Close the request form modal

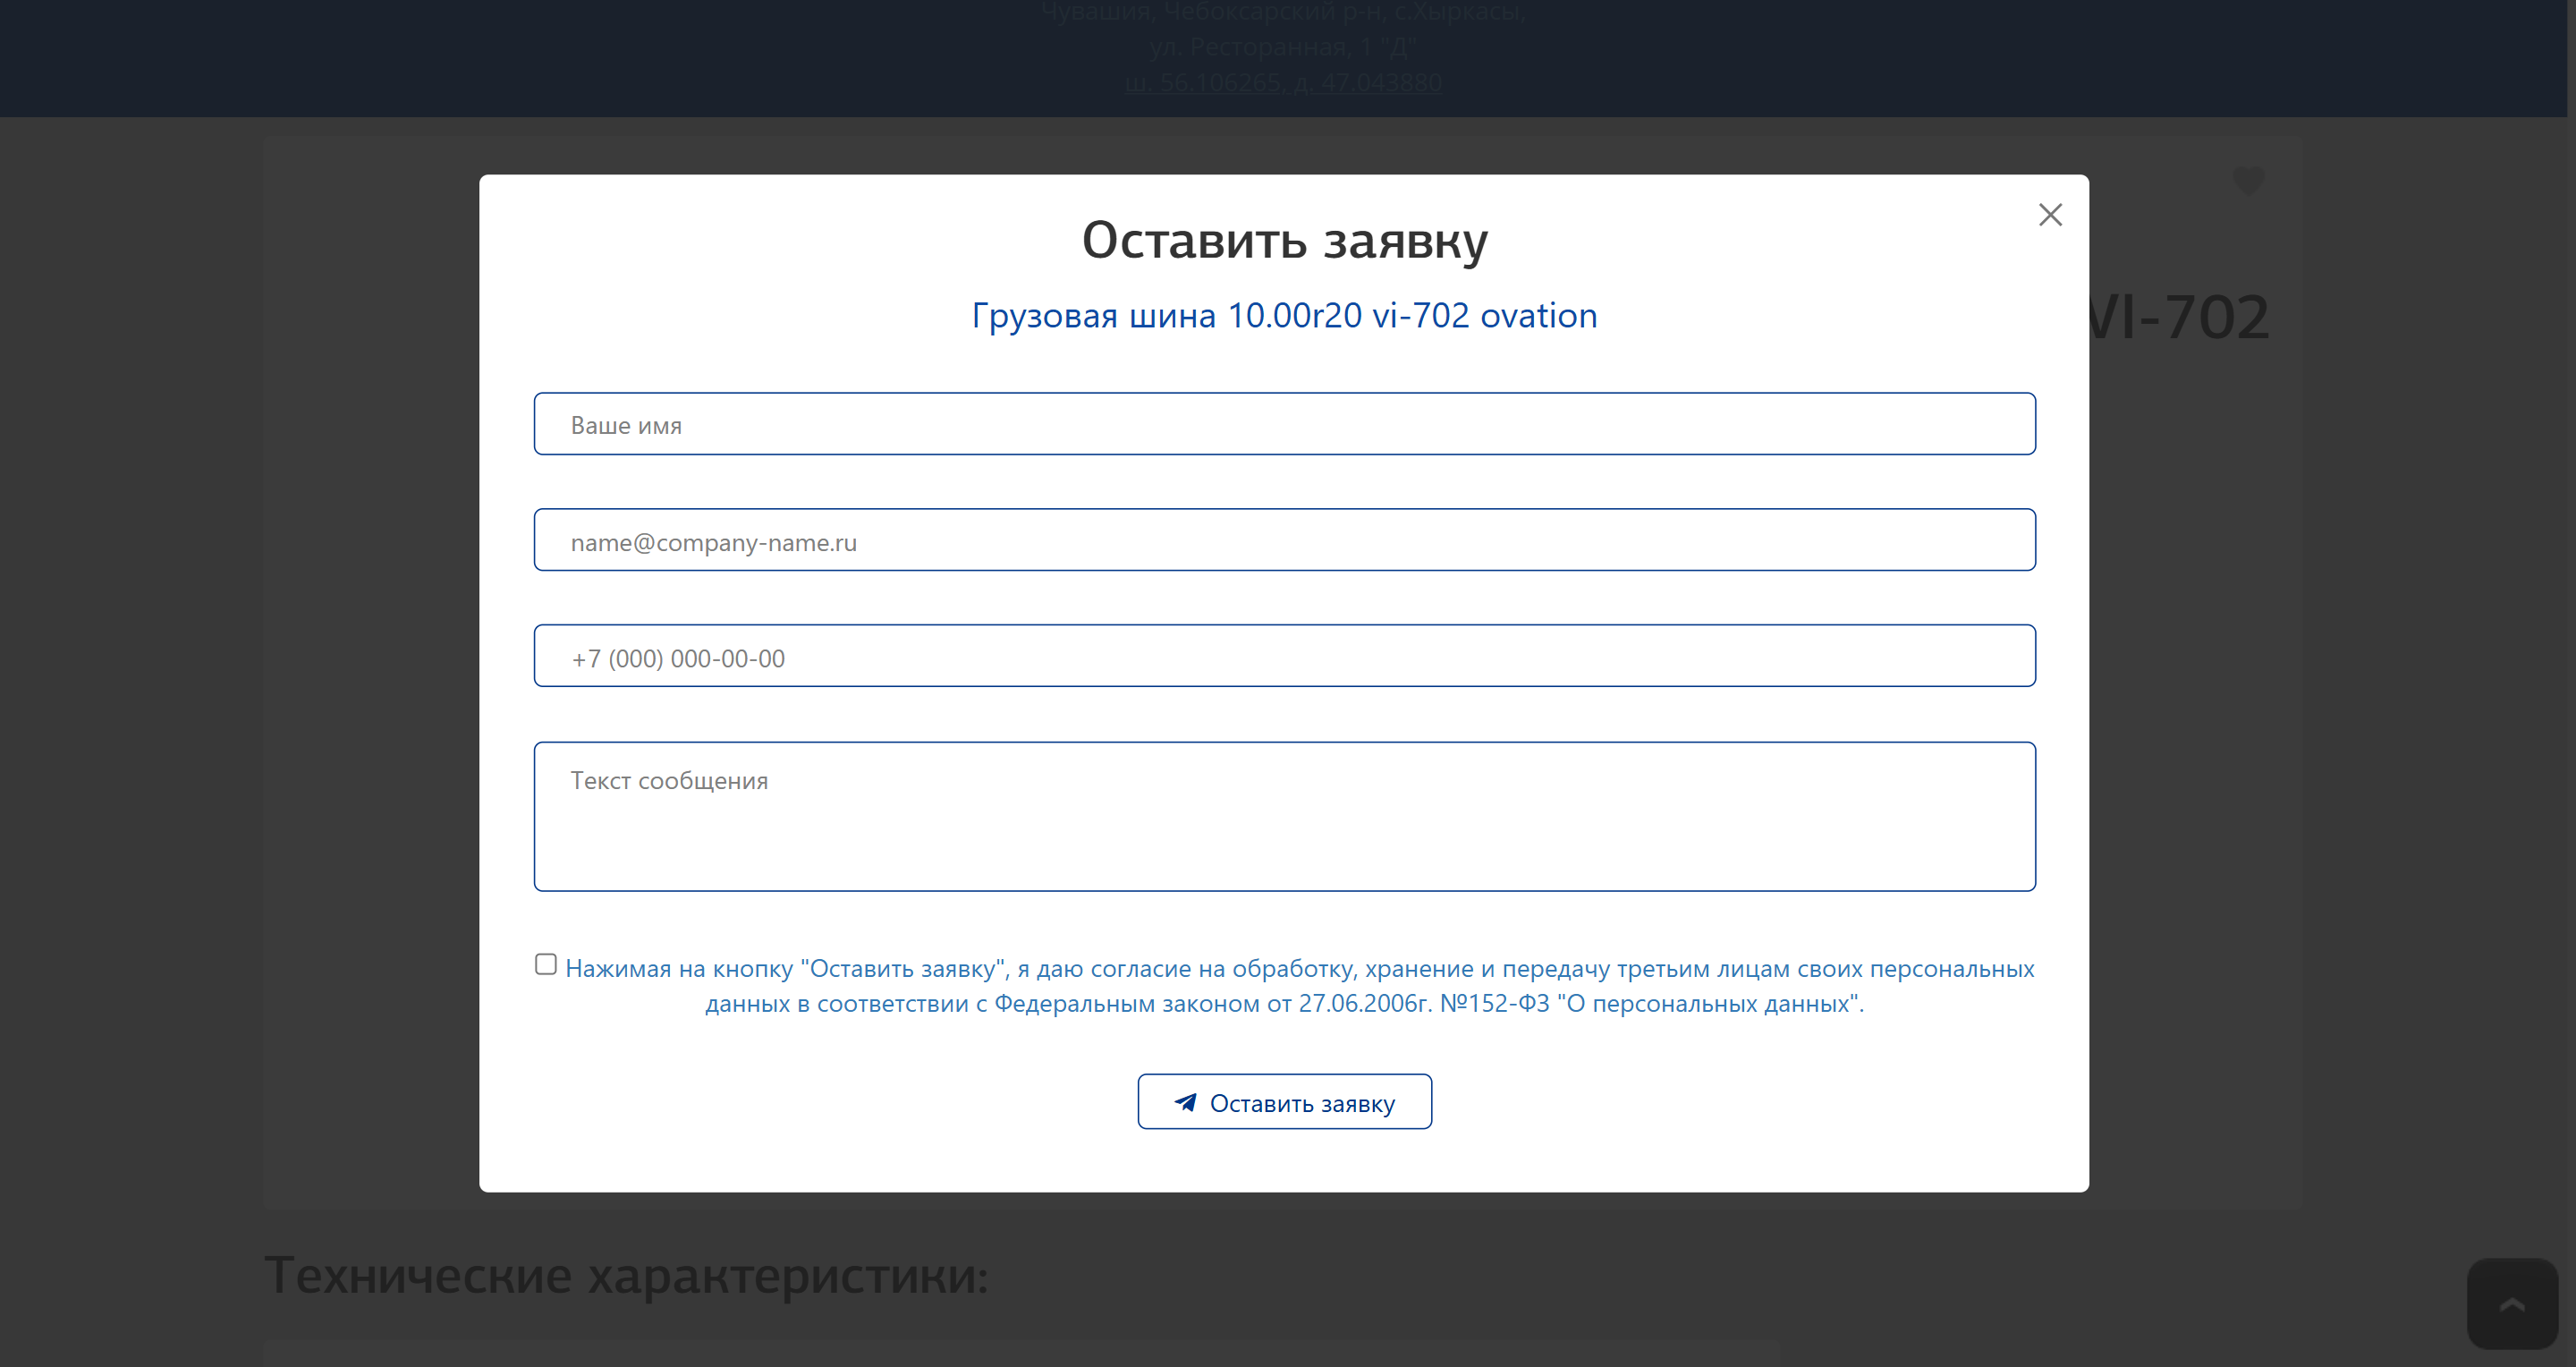coord(2050,215)
